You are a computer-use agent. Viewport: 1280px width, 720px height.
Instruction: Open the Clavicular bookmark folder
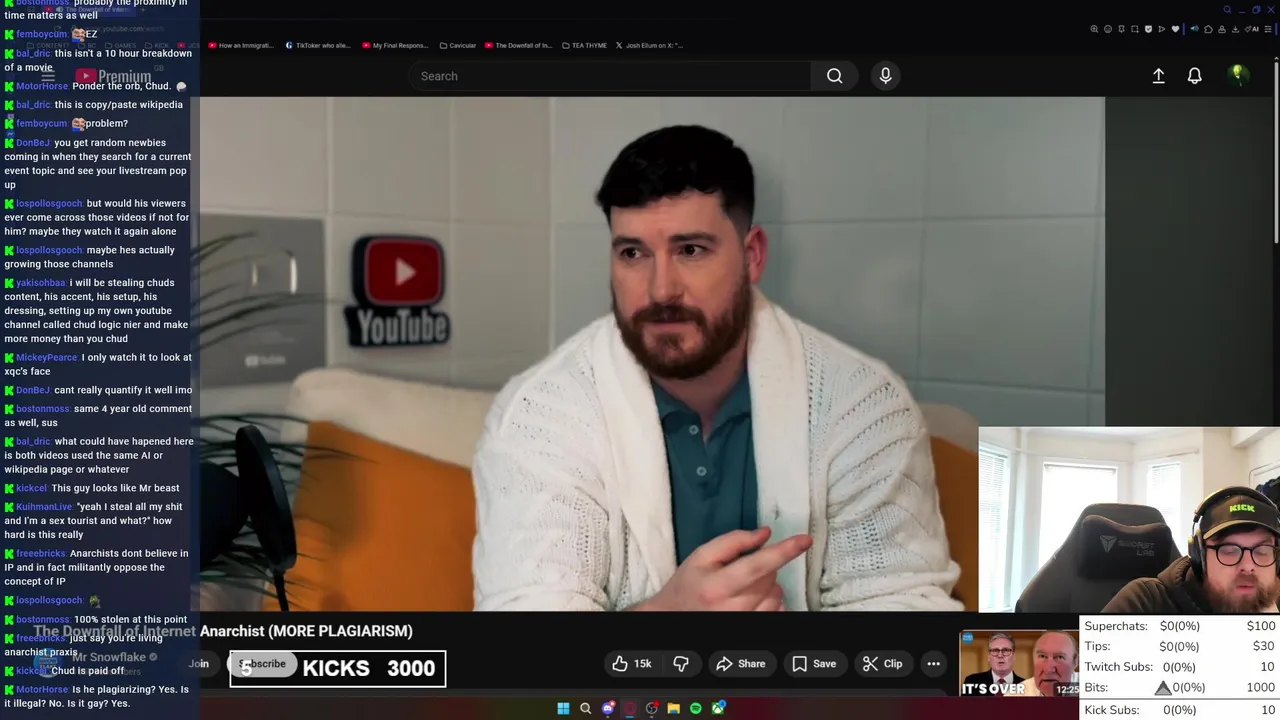click(457, 45)
